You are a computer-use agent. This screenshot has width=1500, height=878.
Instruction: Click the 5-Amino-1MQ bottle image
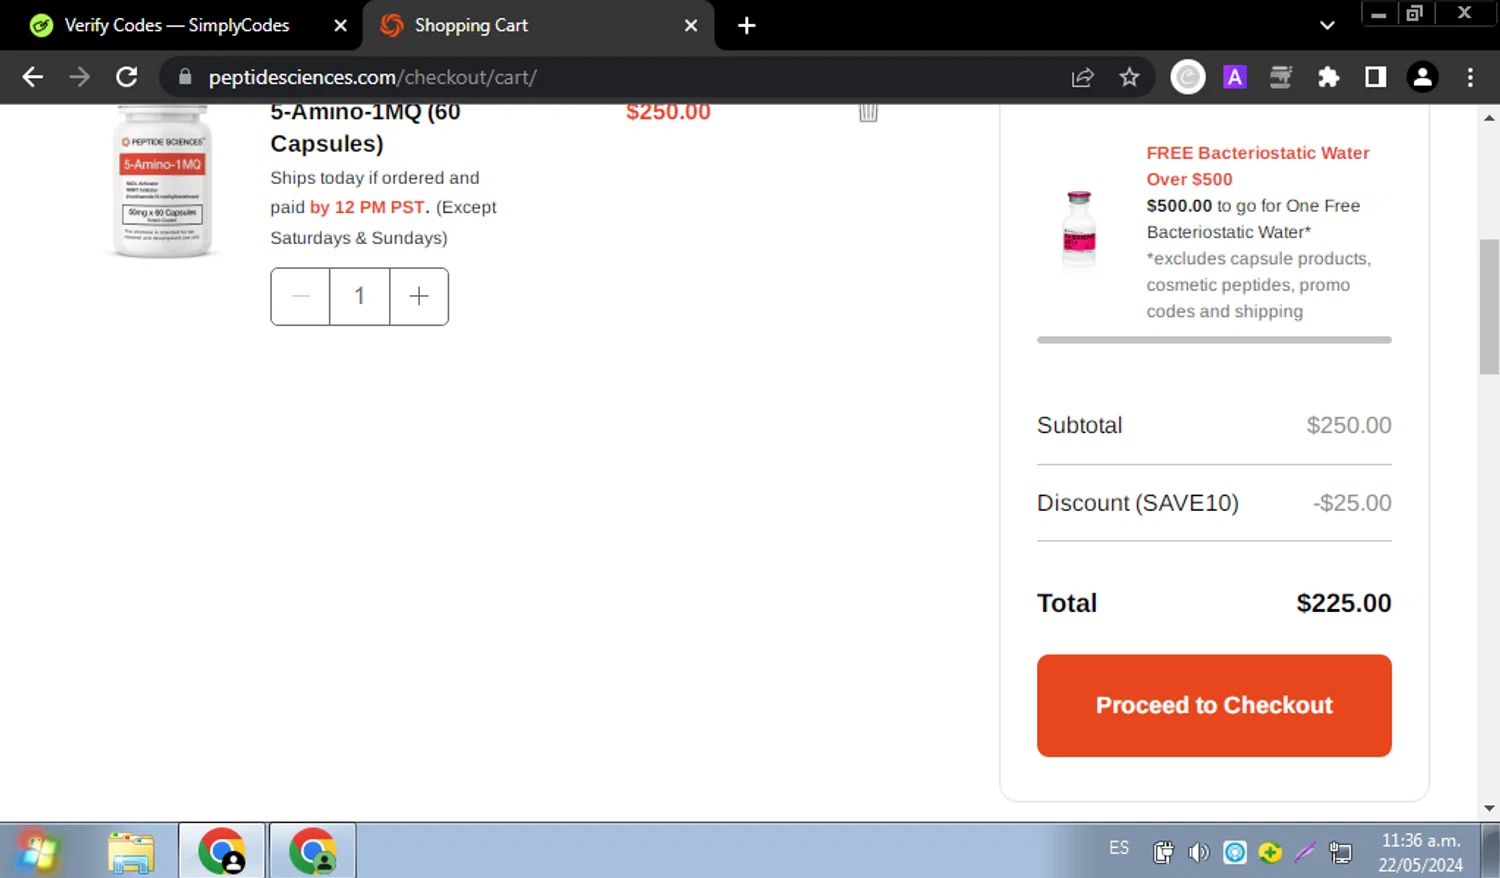163,182
